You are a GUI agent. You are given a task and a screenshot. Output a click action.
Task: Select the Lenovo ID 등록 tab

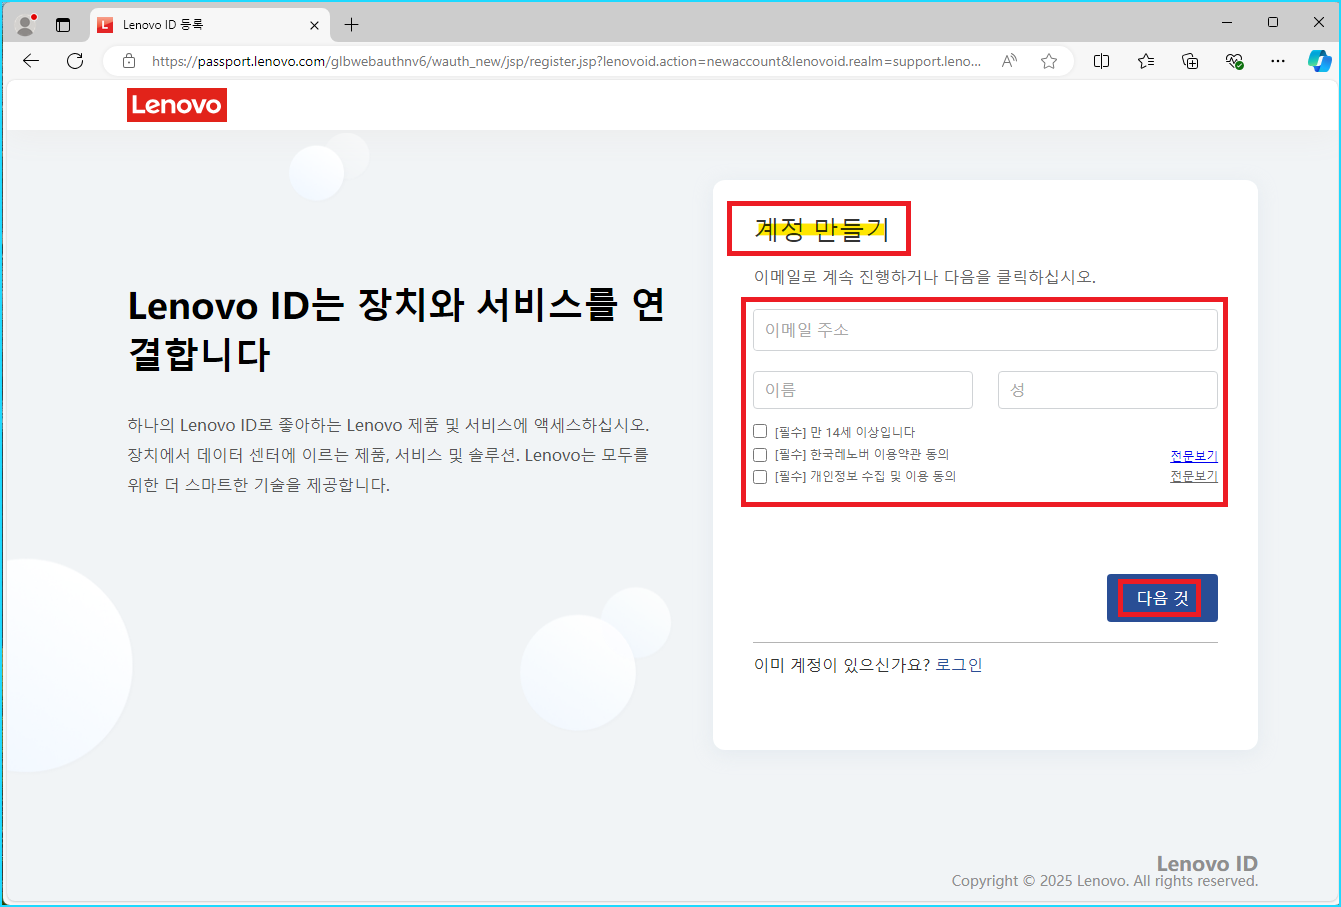coord(210,25)
